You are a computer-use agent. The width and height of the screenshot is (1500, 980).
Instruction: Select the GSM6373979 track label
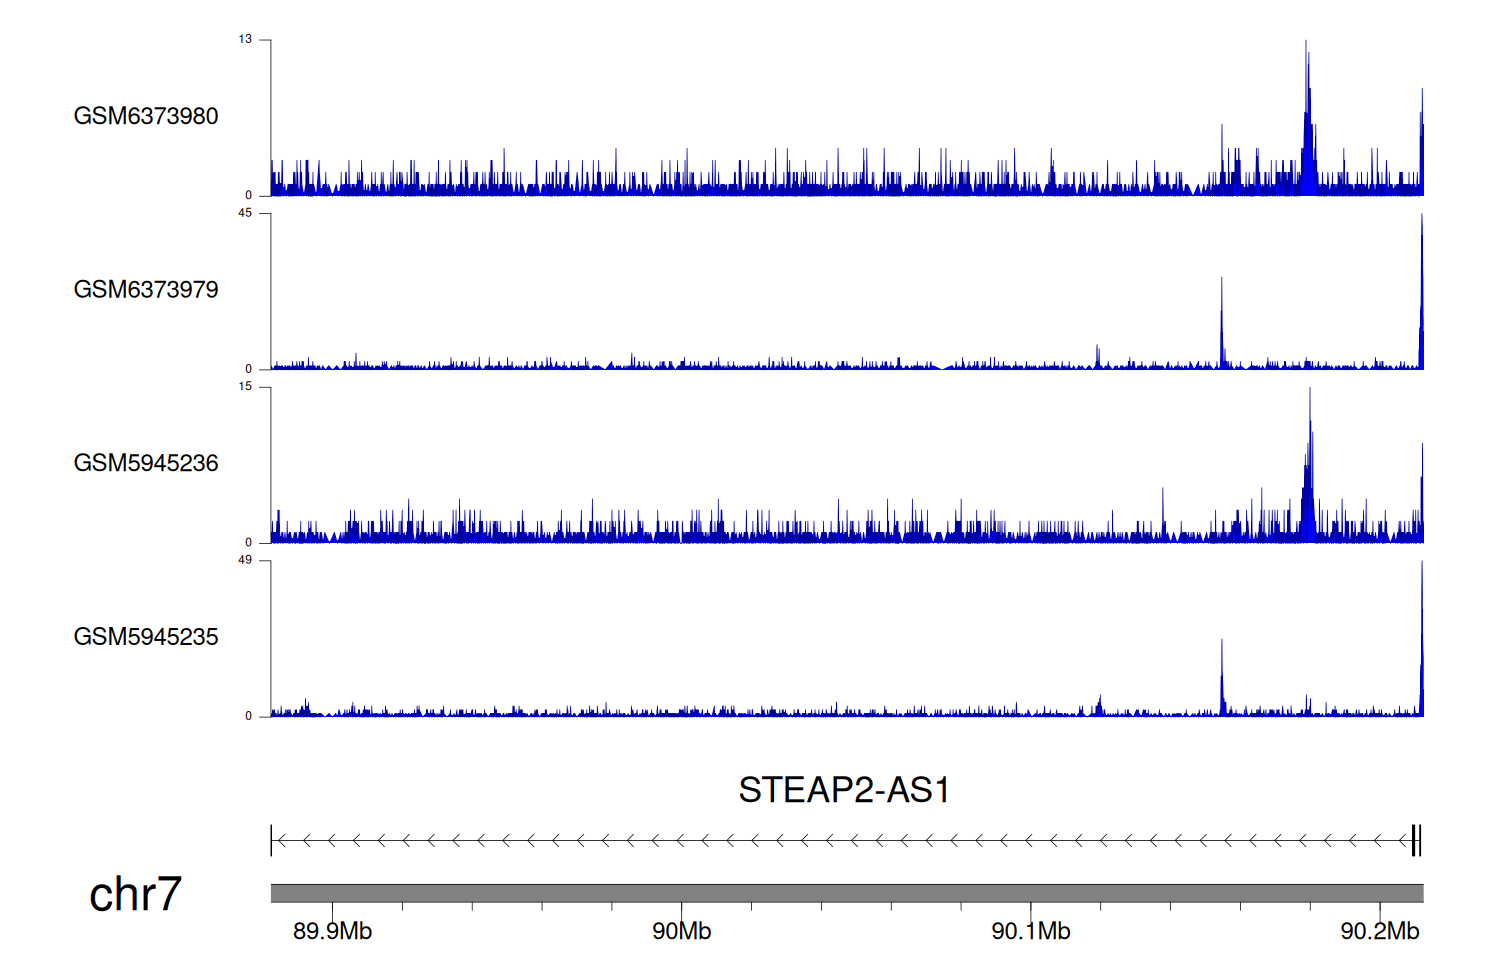point(146,290)
